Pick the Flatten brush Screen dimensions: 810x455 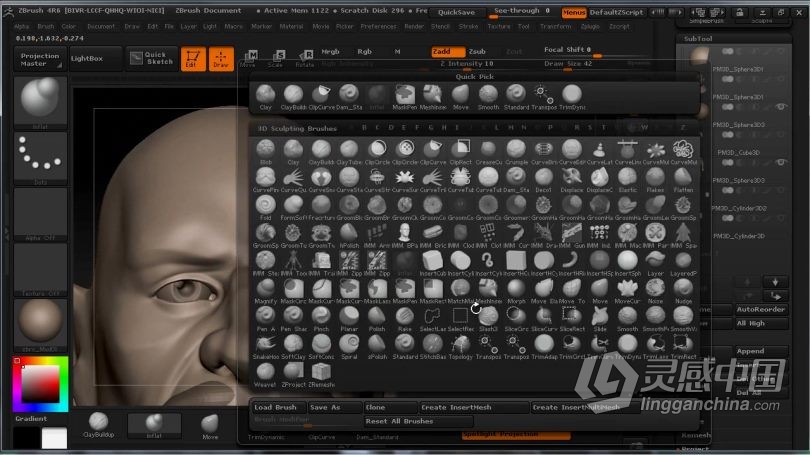pyautogui.click(x=683, y=180)
